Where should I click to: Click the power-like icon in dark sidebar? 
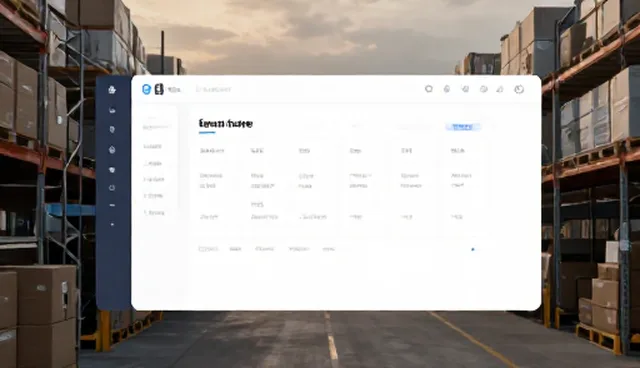pos(112,188)
